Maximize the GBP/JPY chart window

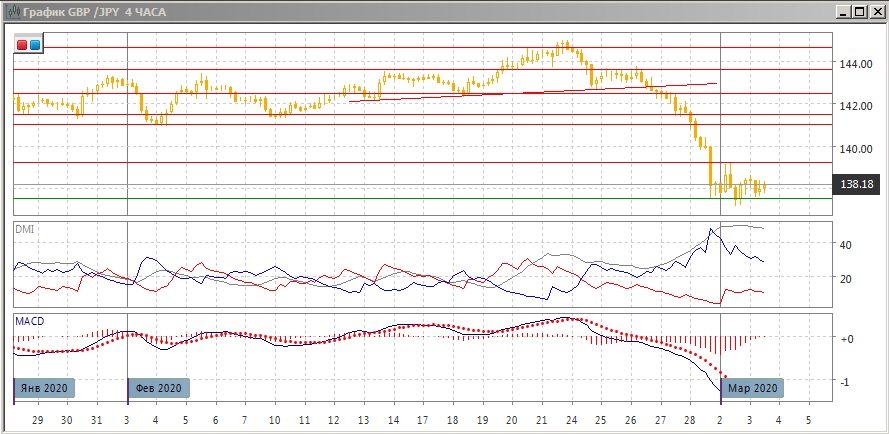pyautogui.click(x=860, y=11)
